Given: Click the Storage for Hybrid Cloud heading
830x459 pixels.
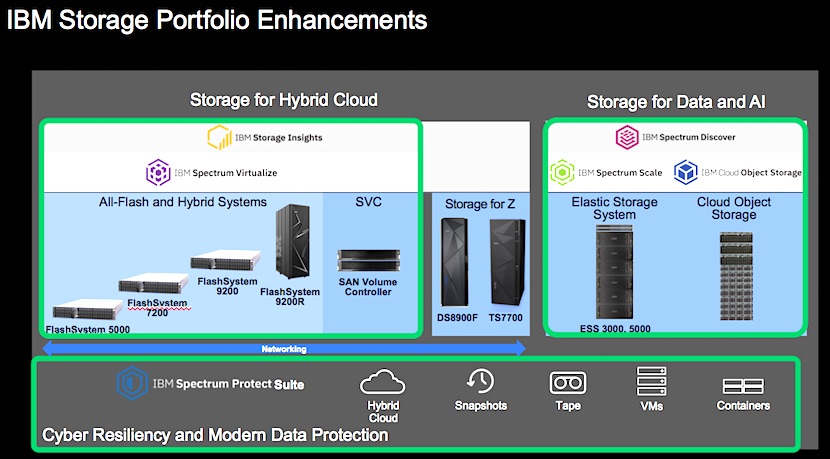Looking at the screenshot, I should click(284, 99).
